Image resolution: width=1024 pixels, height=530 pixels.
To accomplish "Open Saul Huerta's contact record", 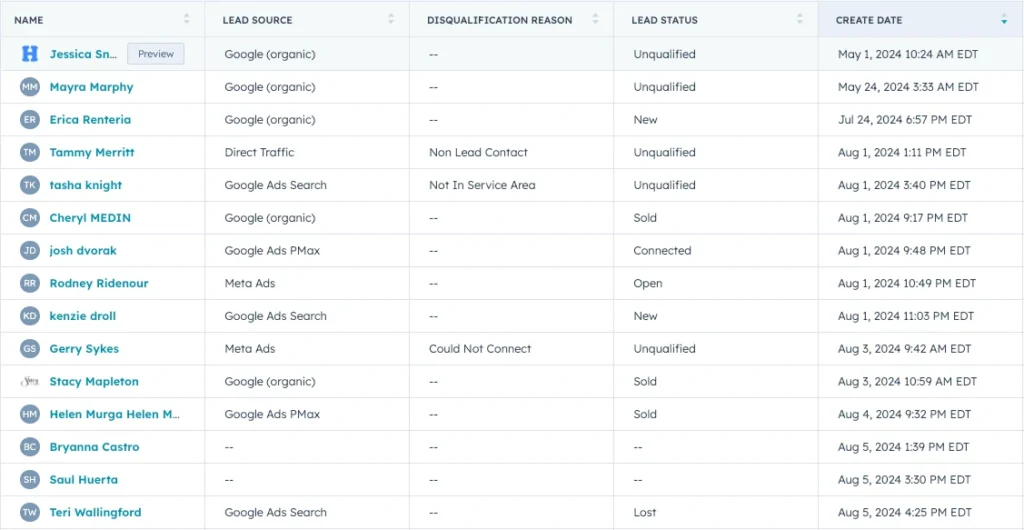I will (x=84, y=480).
